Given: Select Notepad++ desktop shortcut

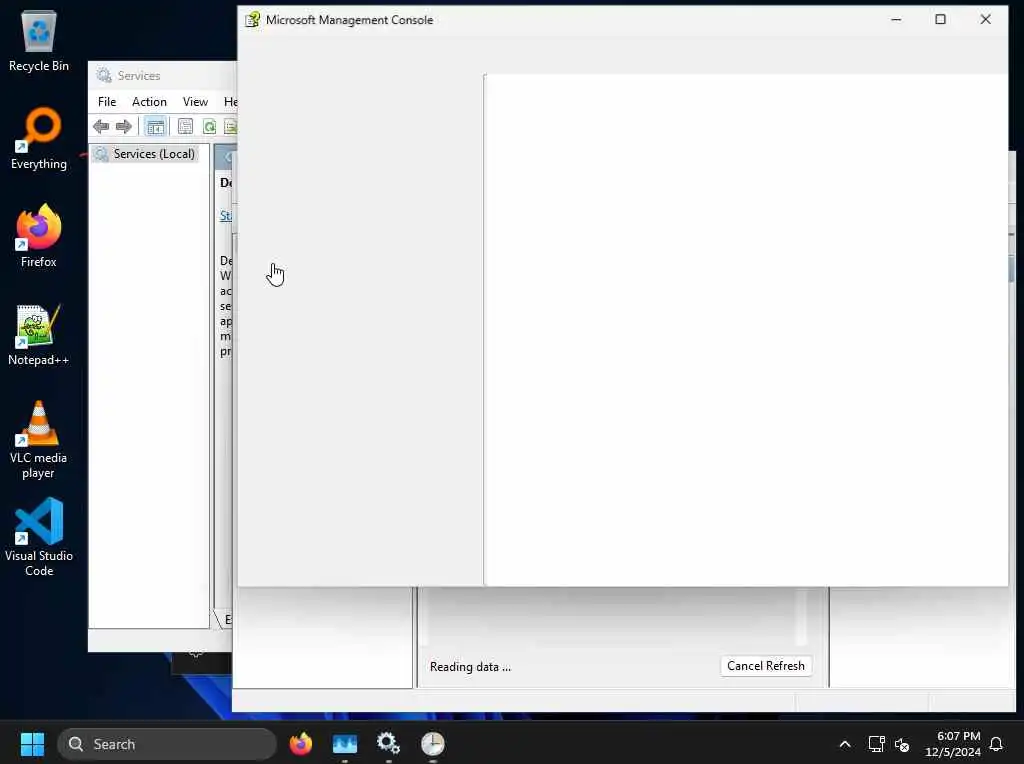Looking at the screenshot, I should (39, 334).
